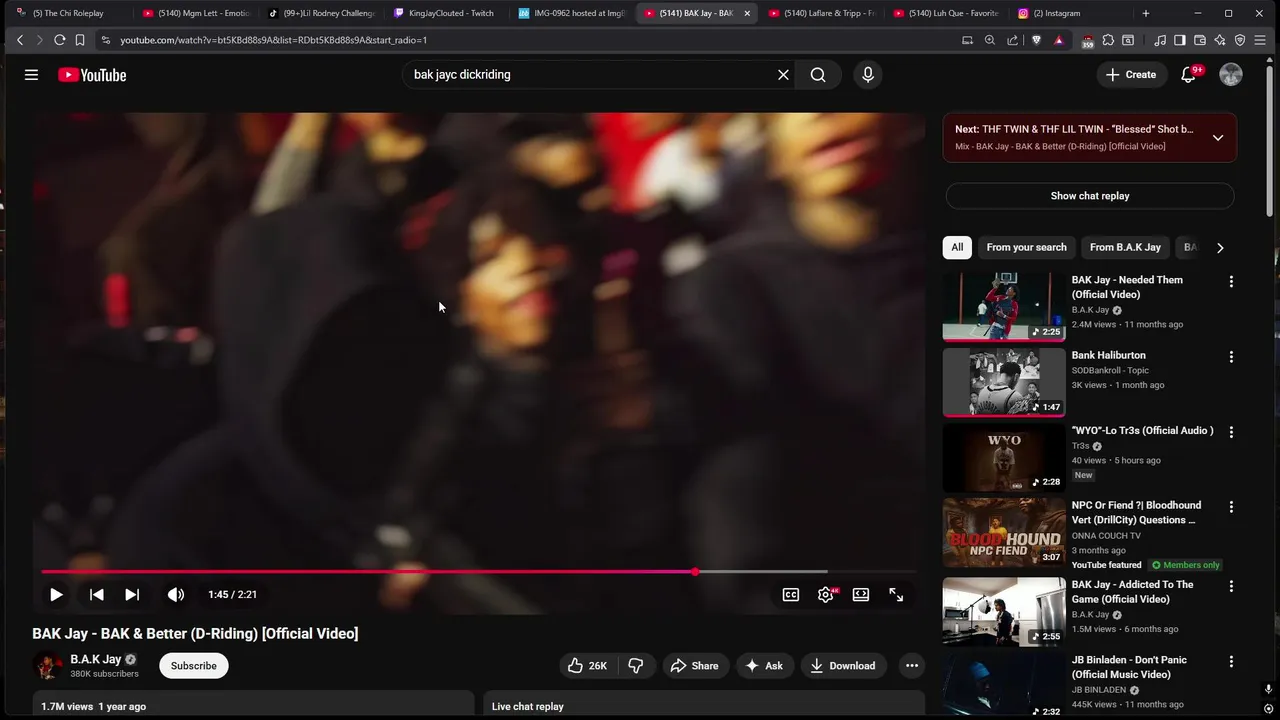Switch to the Instagram tab

pyautogui.click(x=1068, y=13)
